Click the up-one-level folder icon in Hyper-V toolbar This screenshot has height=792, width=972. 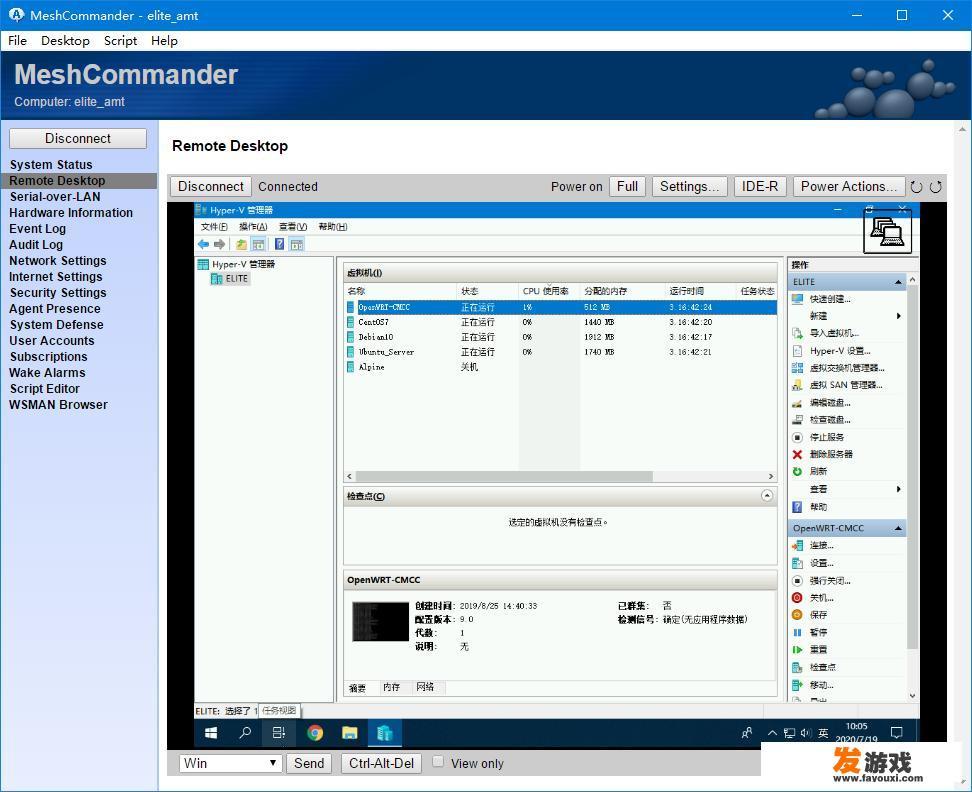point(241,244)
